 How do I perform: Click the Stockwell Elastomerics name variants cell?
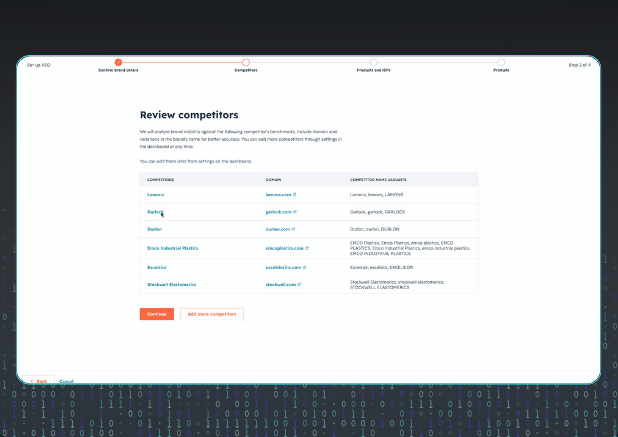(397, 285)
